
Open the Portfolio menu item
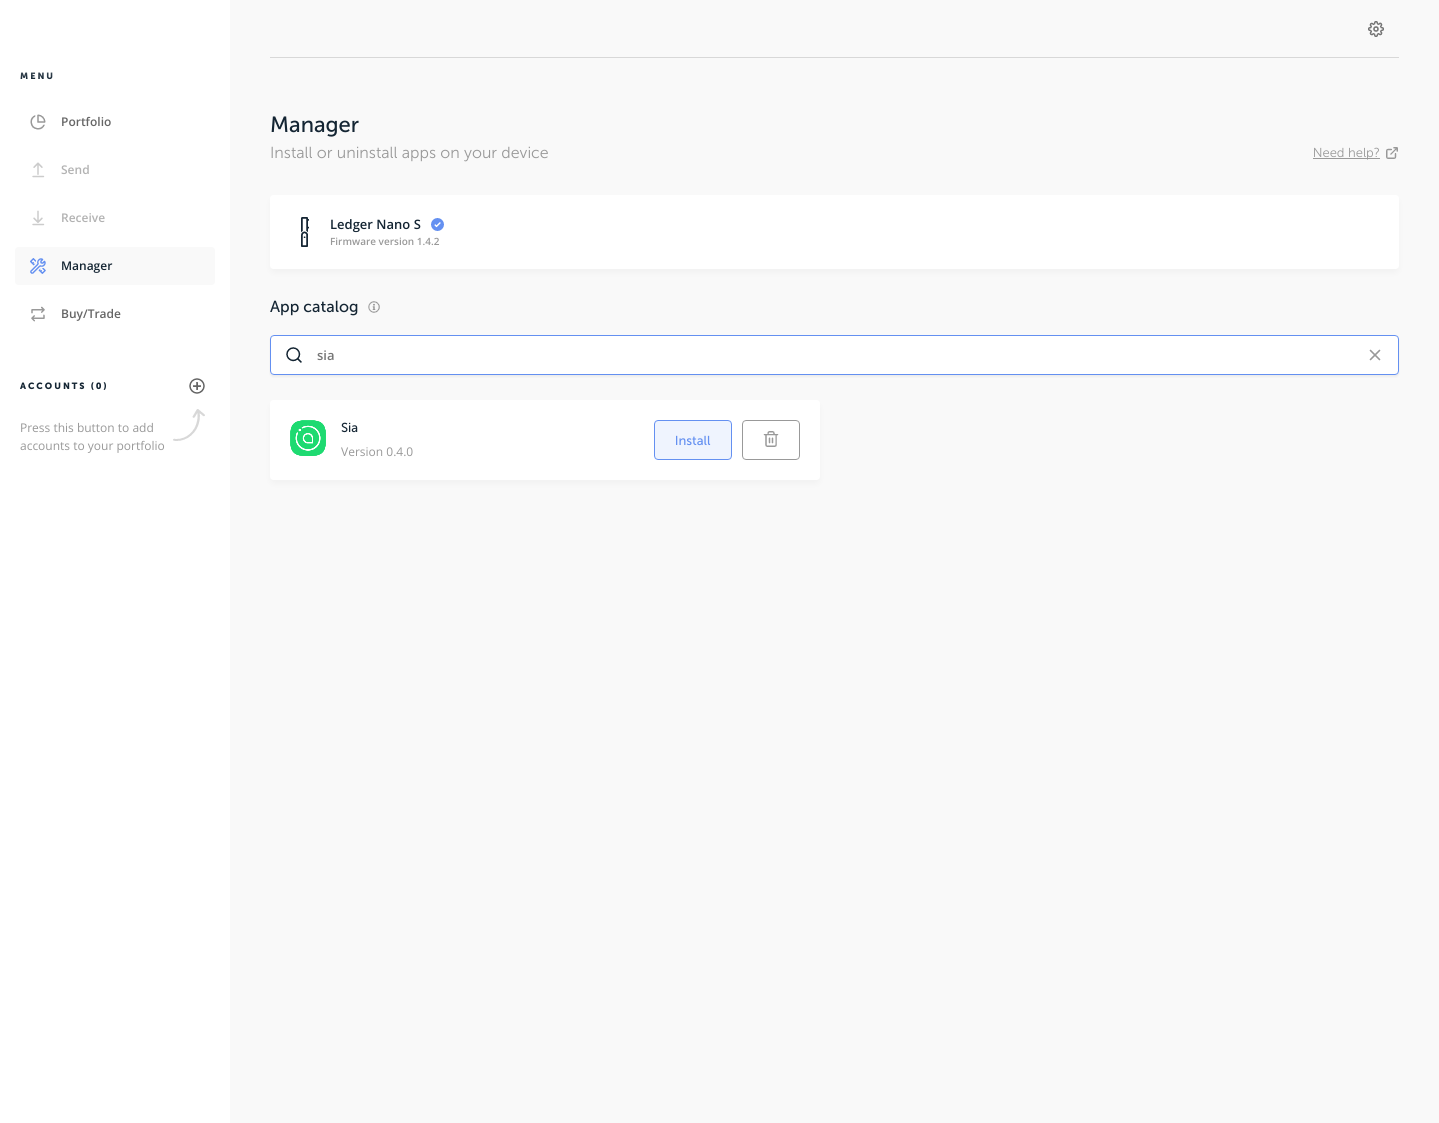pyautogui.click(x=115, y=122)
